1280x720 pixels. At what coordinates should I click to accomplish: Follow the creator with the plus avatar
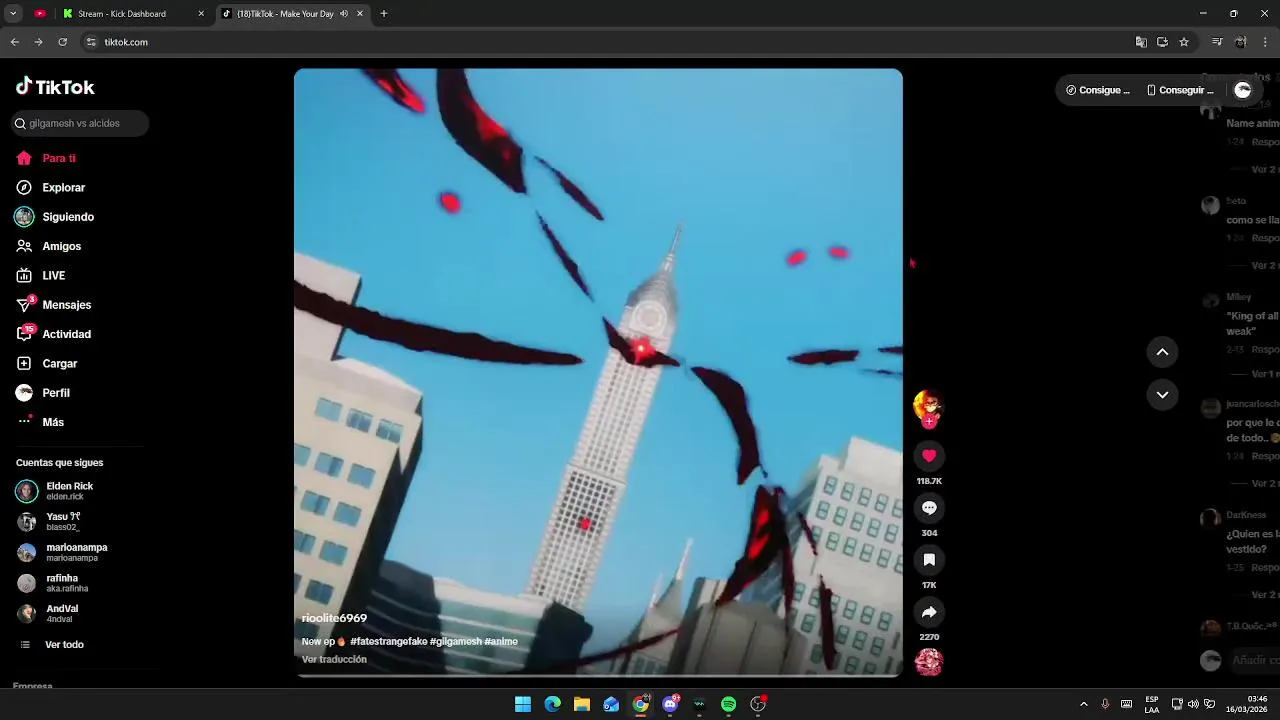[929, 421]
